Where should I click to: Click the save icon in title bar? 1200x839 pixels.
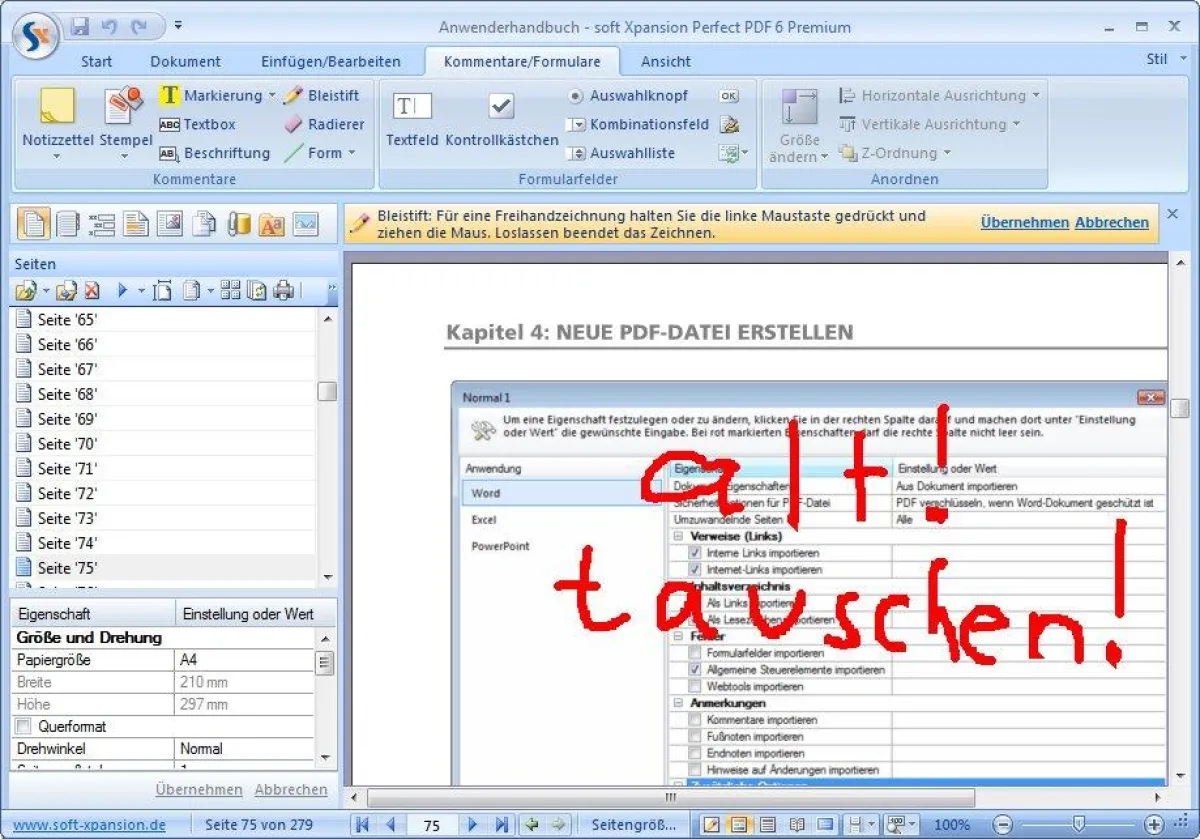click(x=80, y=26)
